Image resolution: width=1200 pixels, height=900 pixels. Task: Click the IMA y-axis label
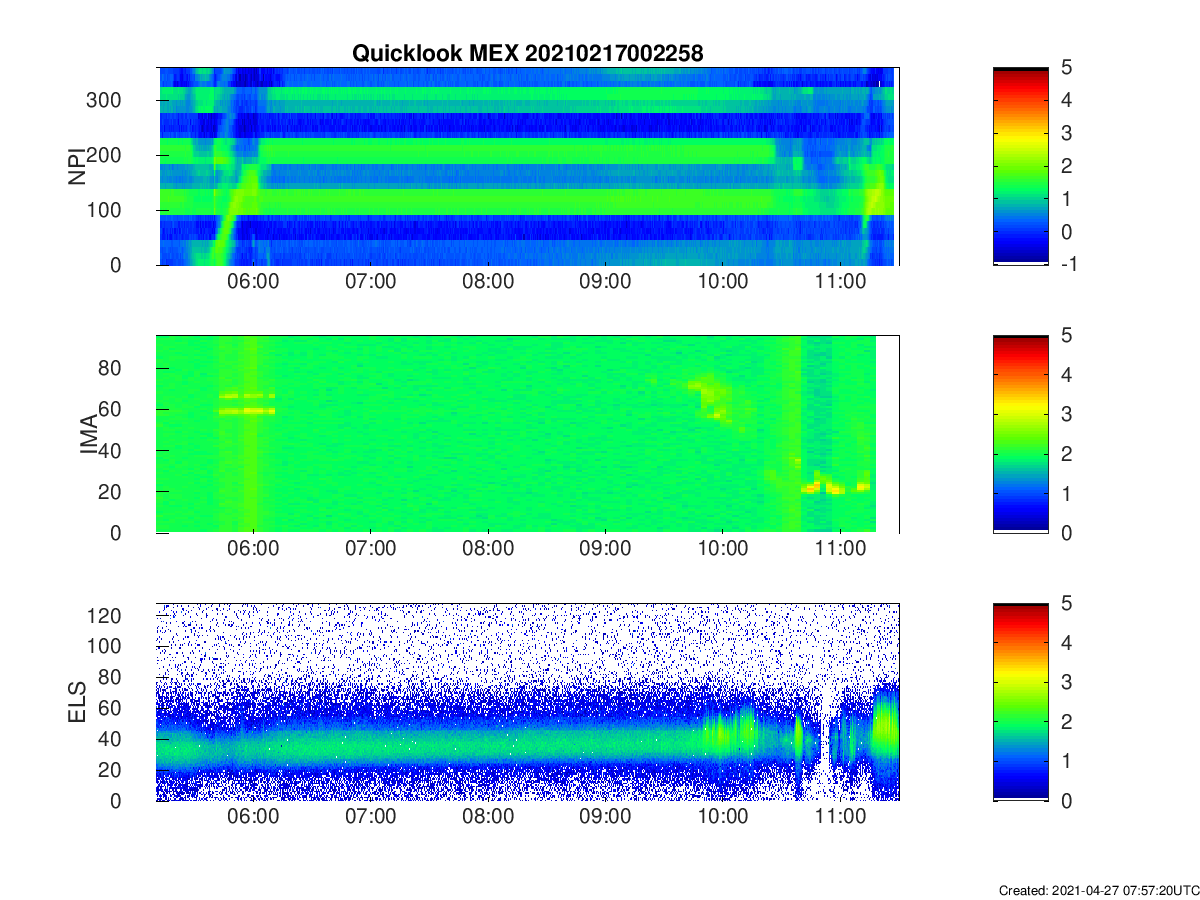click(x=88, y=434)
